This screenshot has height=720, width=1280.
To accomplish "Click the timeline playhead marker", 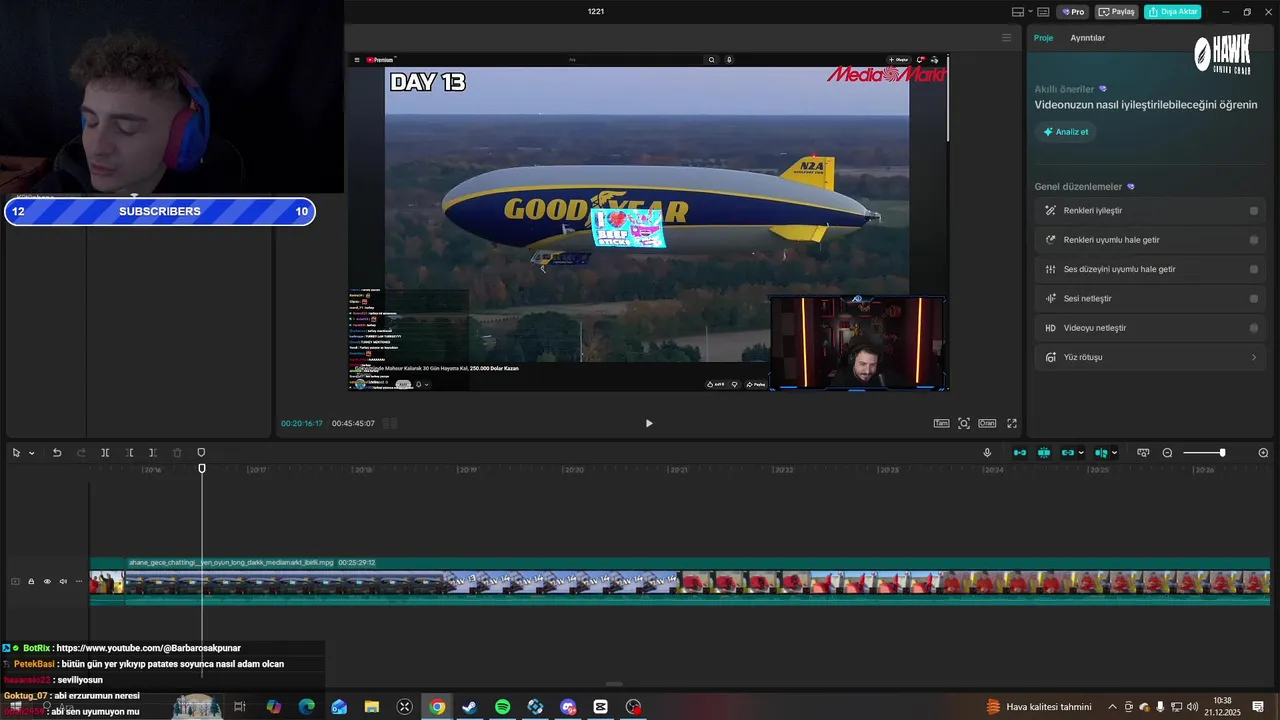I will tap(202, 469).
